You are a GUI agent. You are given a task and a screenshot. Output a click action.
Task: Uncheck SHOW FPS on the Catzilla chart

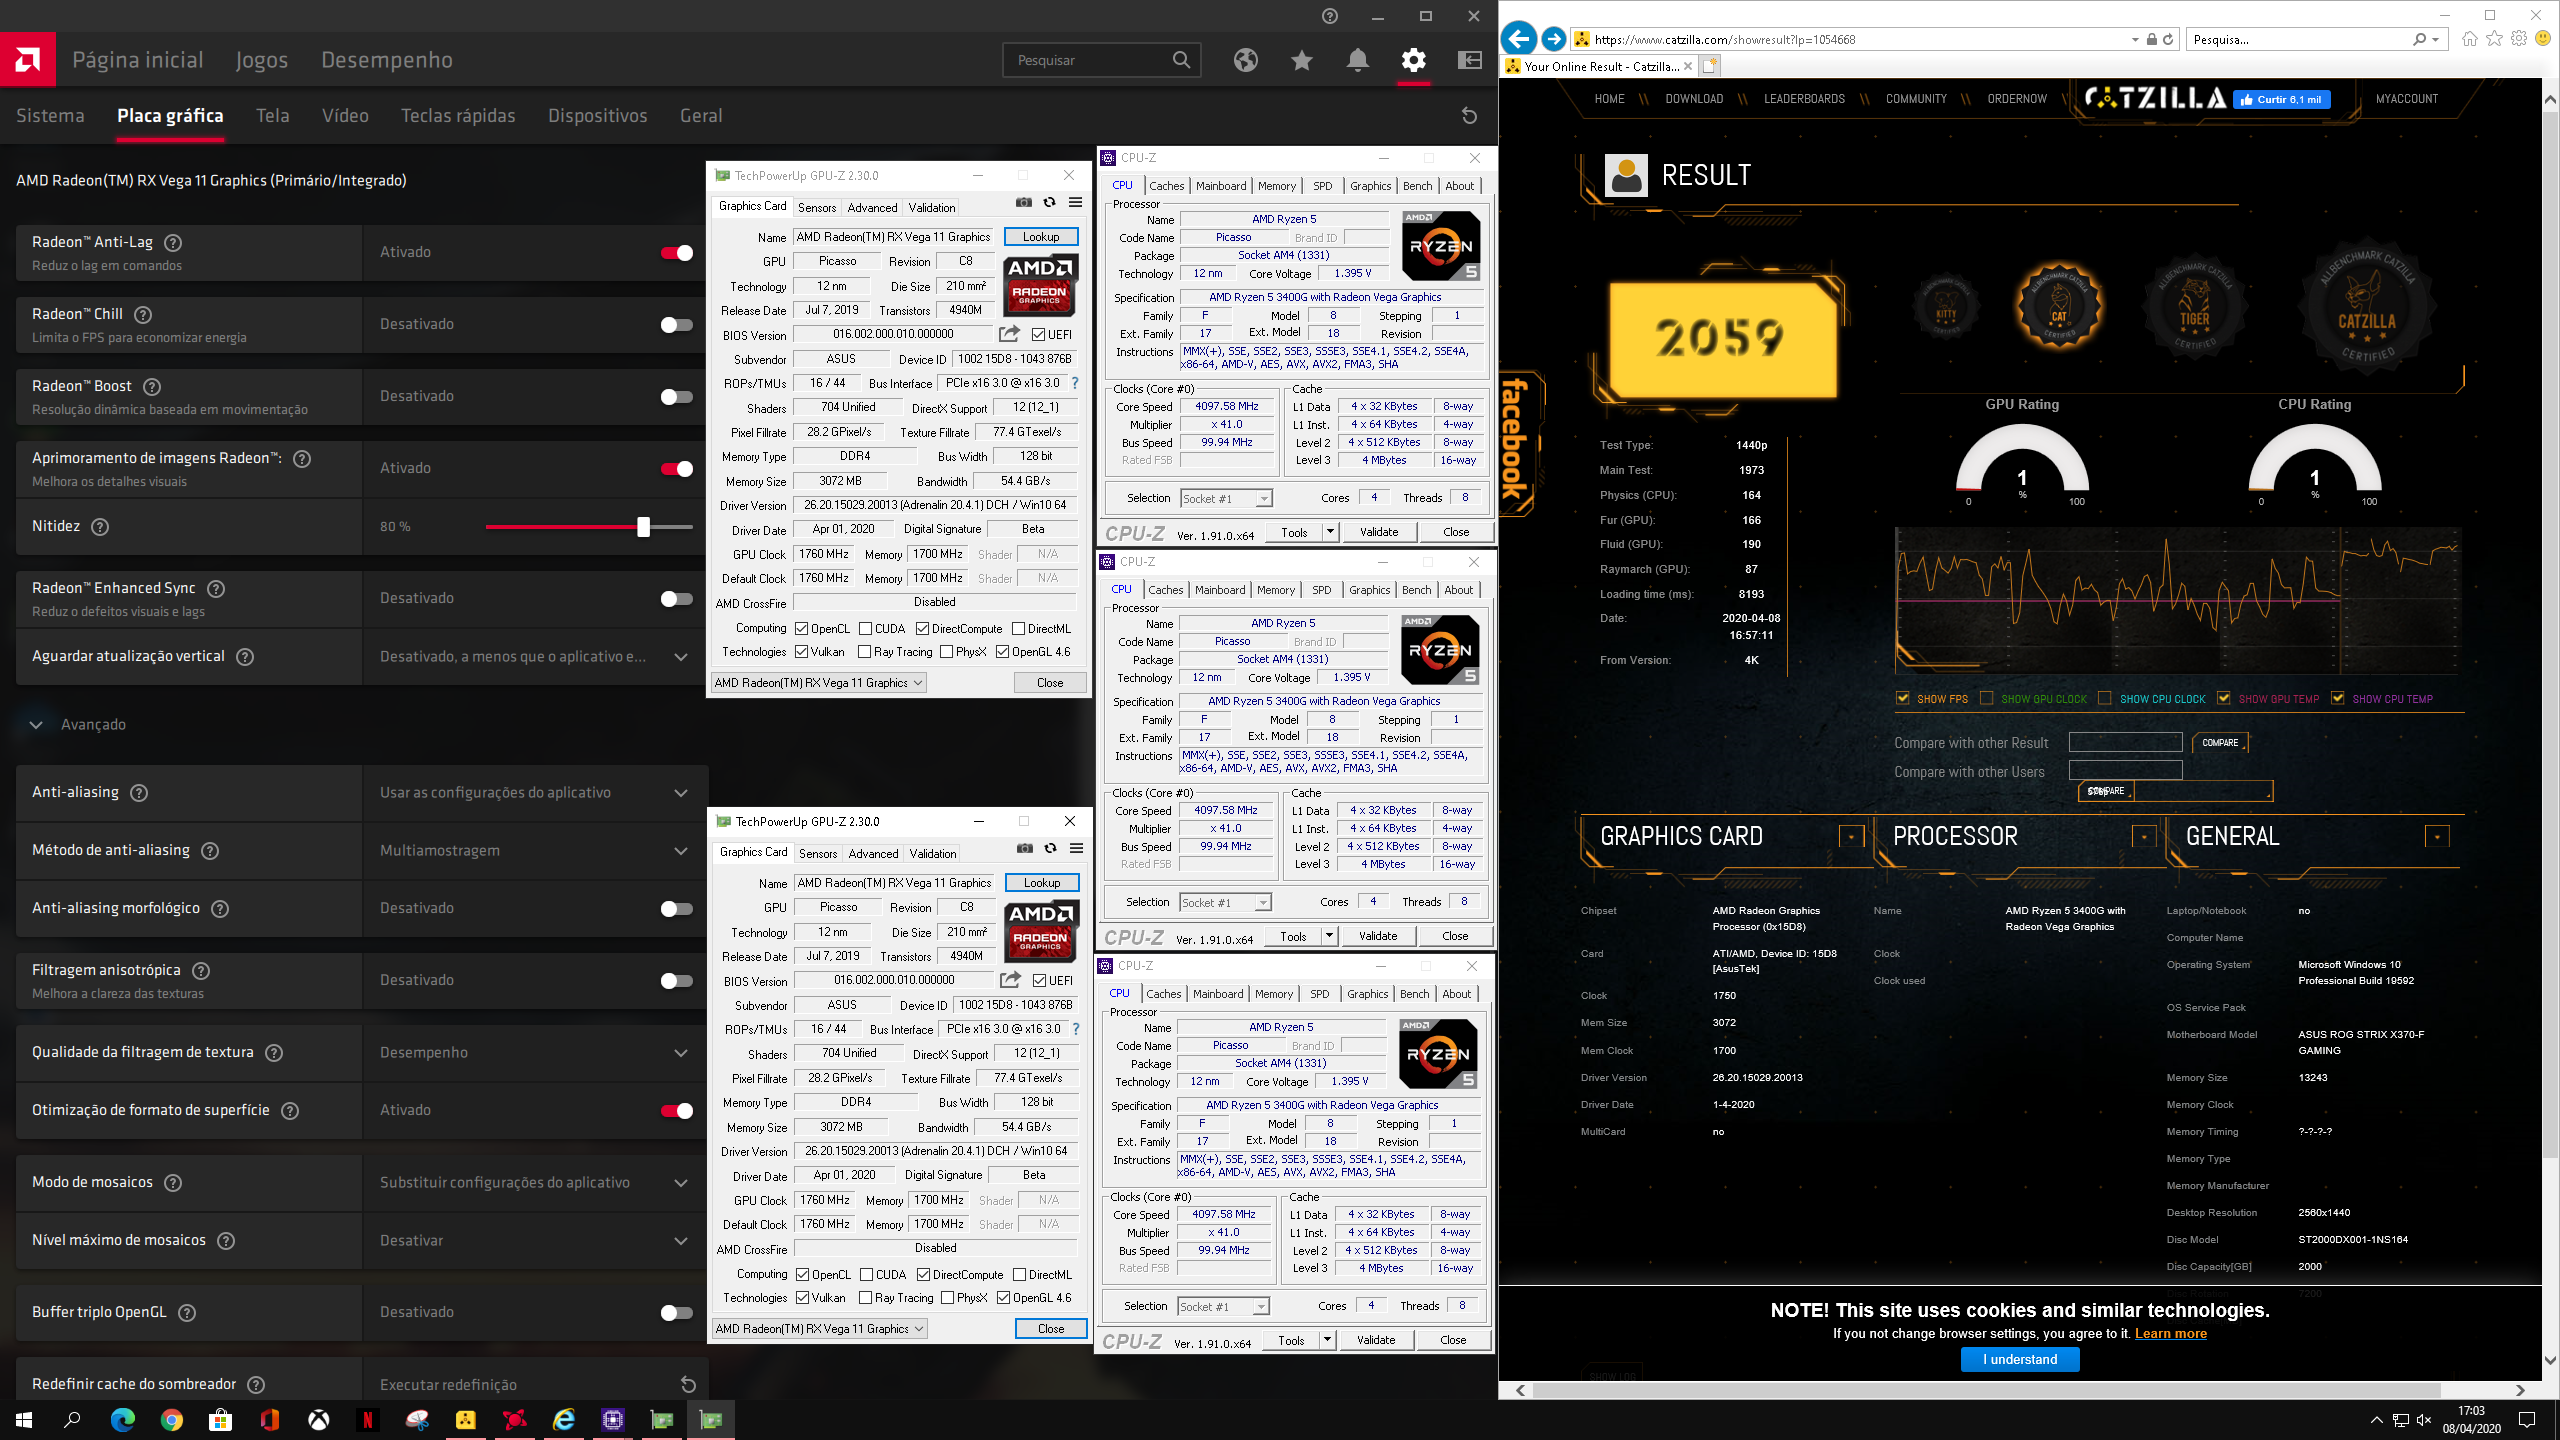pos(1902,698)
